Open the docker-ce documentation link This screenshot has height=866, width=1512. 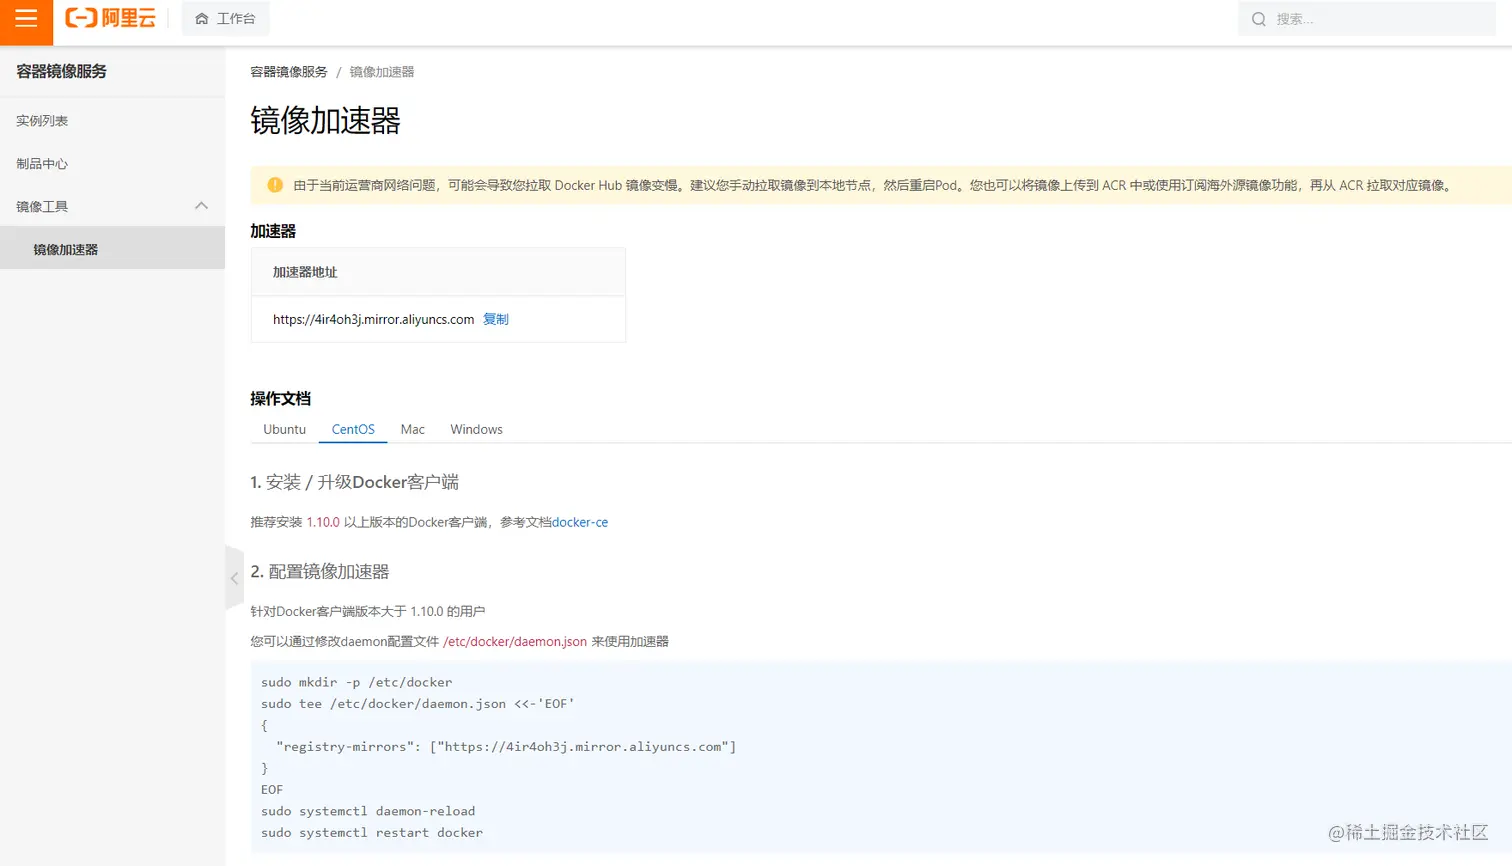(x=580, y=521)
